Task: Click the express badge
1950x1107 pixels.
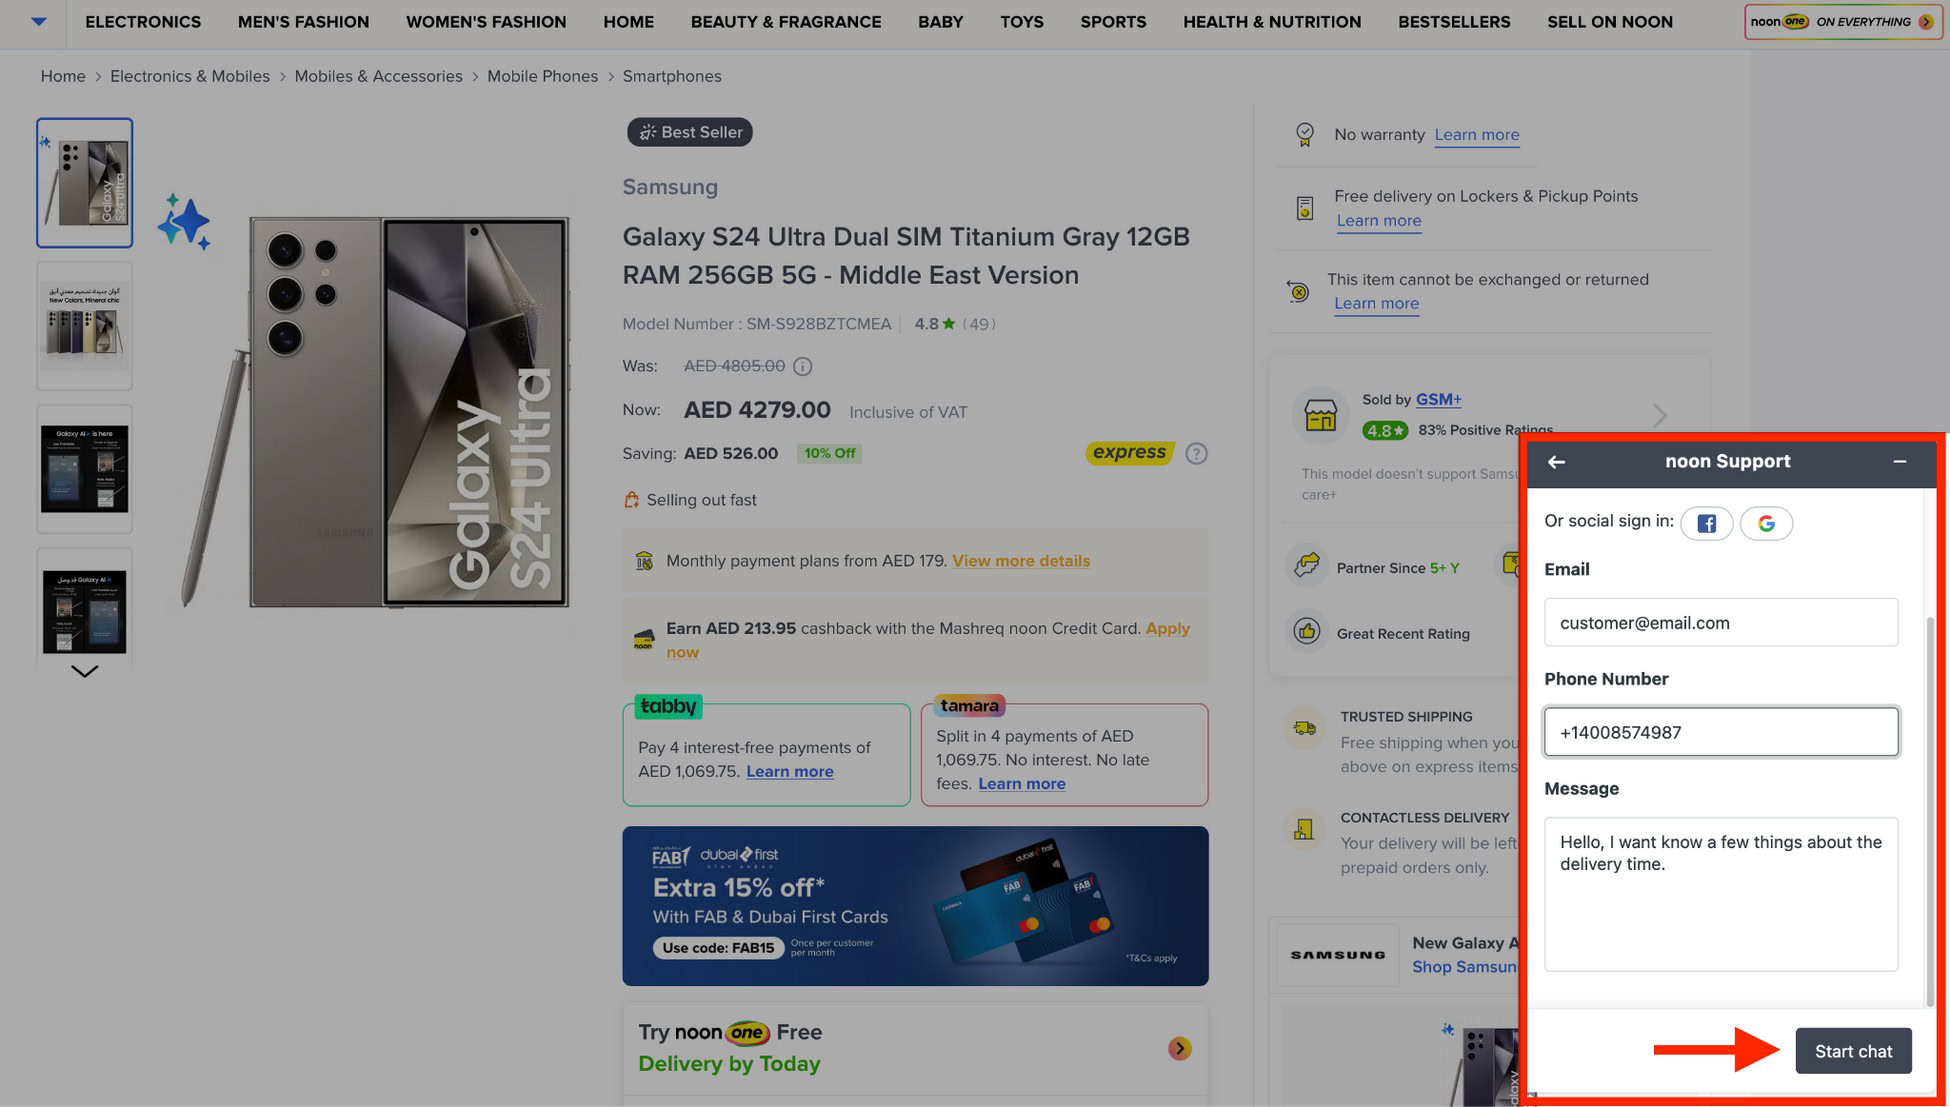Action: tap(1130, 453)
